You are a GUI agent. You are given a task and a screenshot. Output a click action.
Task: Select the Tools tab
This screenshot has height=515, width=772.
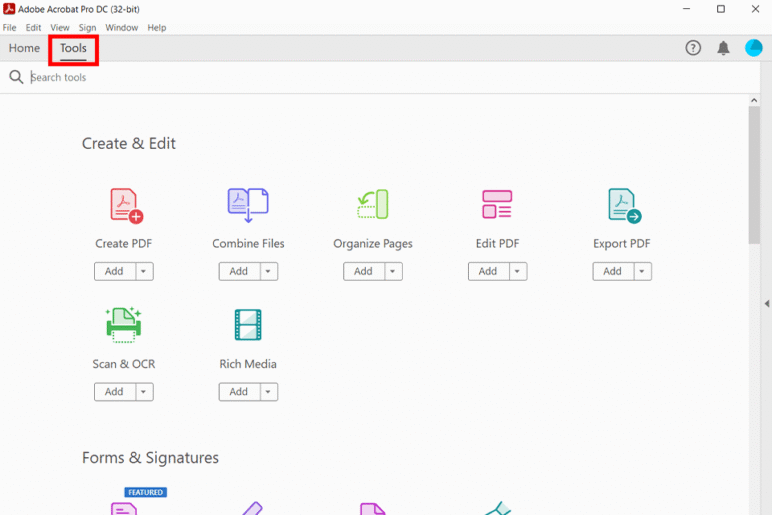(x=73, y=49)
